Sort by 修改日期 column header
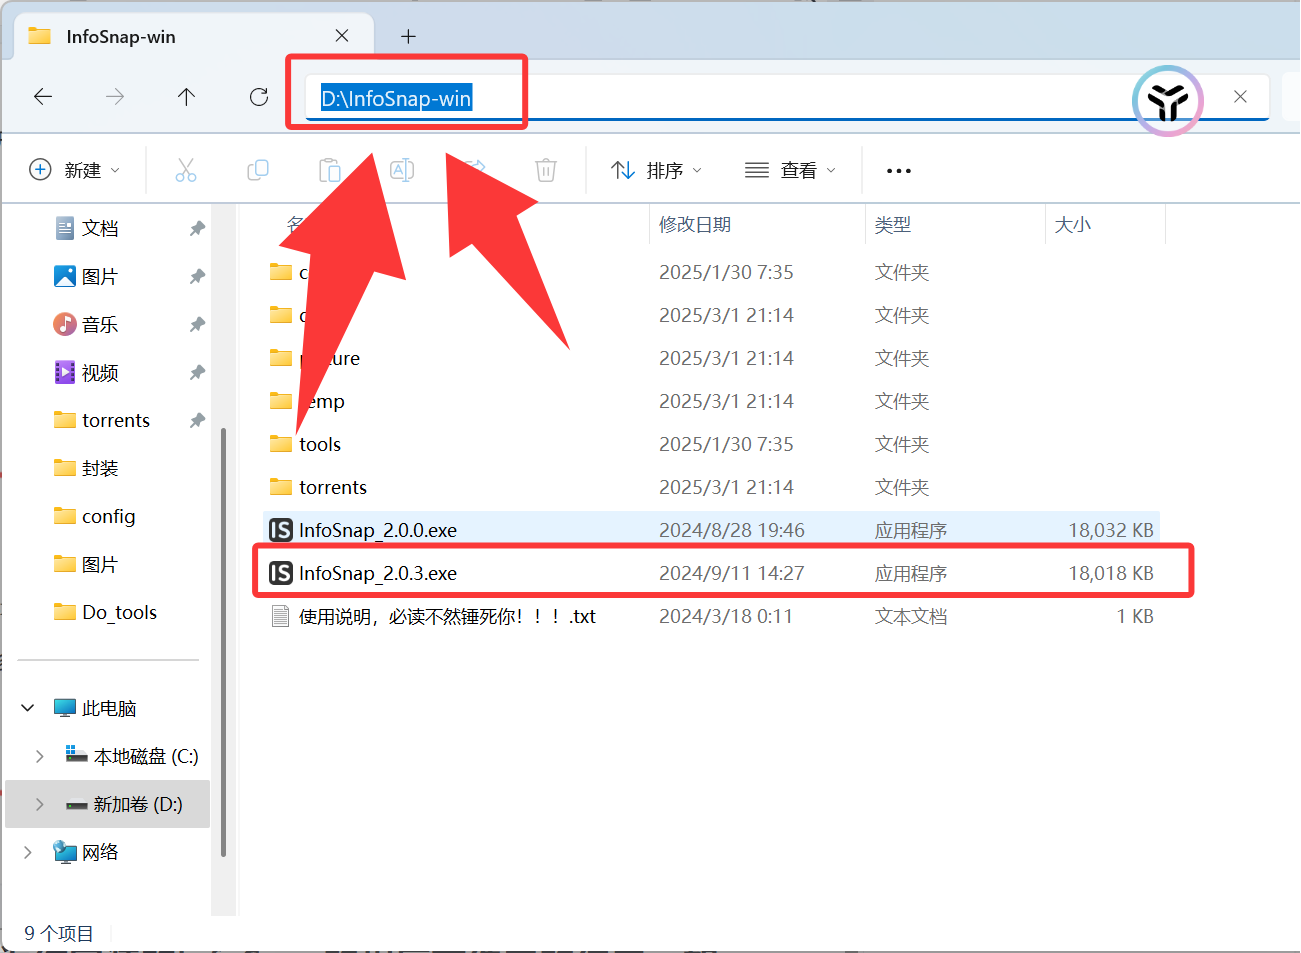This screenshot has height=953, width=1301. [695, 225]
